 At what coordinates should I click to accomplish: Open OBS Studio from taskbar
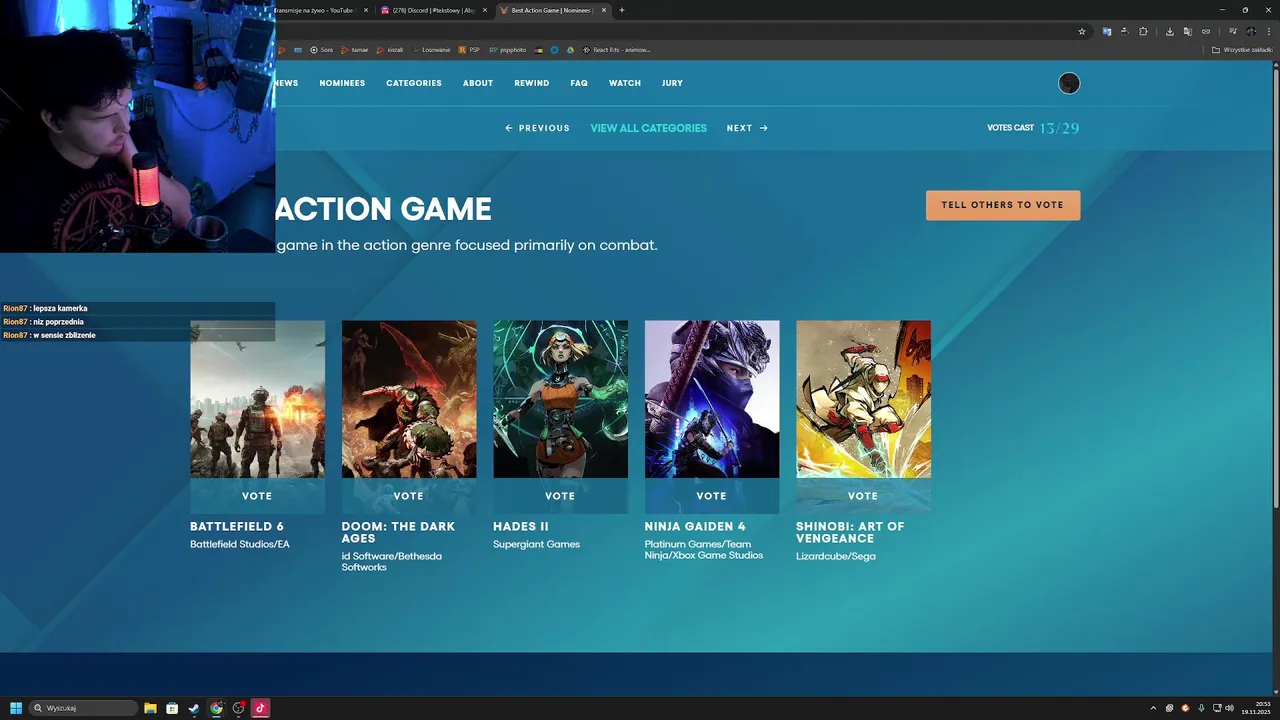pyautogui.click(x=238, y=708)
